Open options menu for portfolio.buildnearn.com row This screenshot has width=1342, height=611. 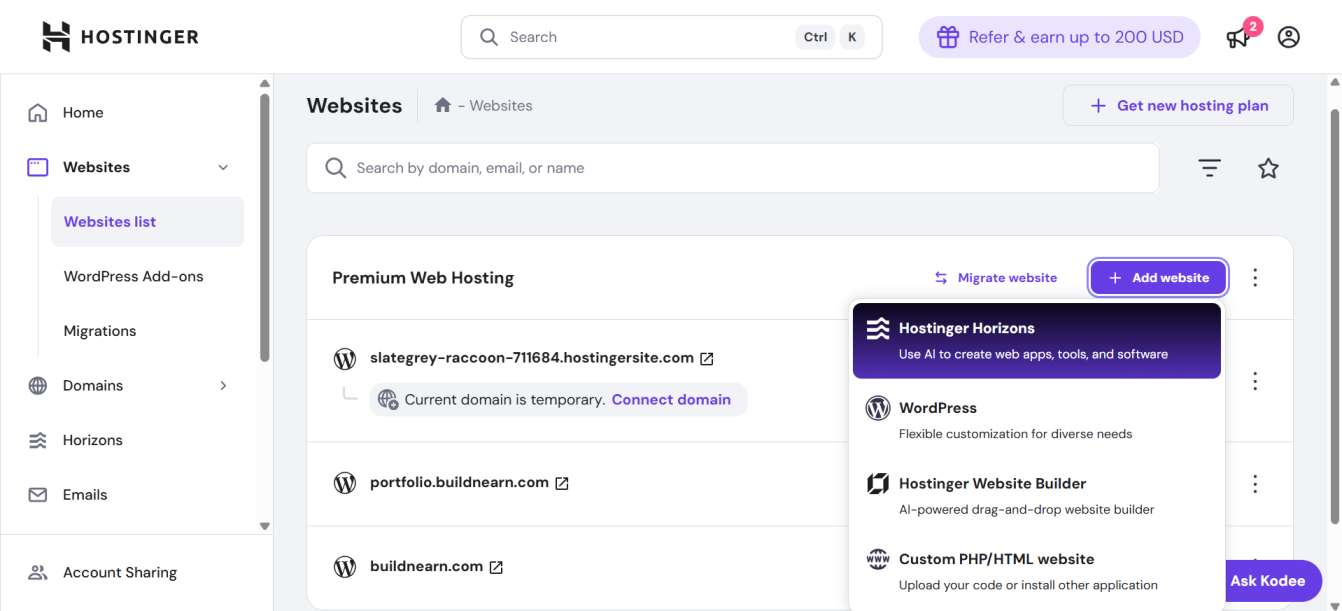[1255, 484]
